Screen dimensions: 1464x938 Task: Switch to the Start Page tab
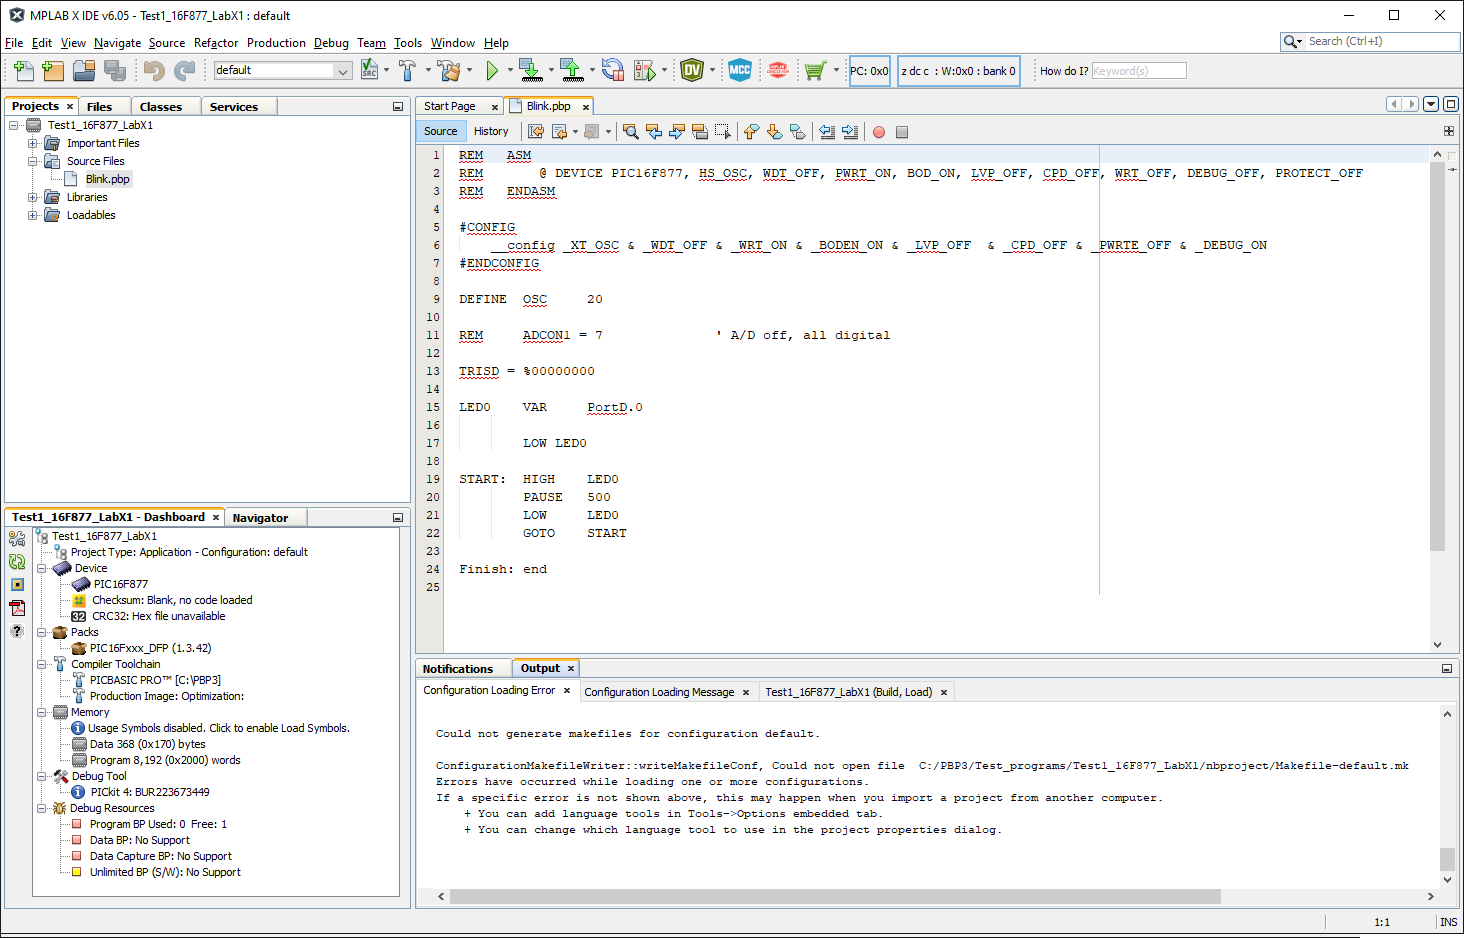tap(450, 106)
